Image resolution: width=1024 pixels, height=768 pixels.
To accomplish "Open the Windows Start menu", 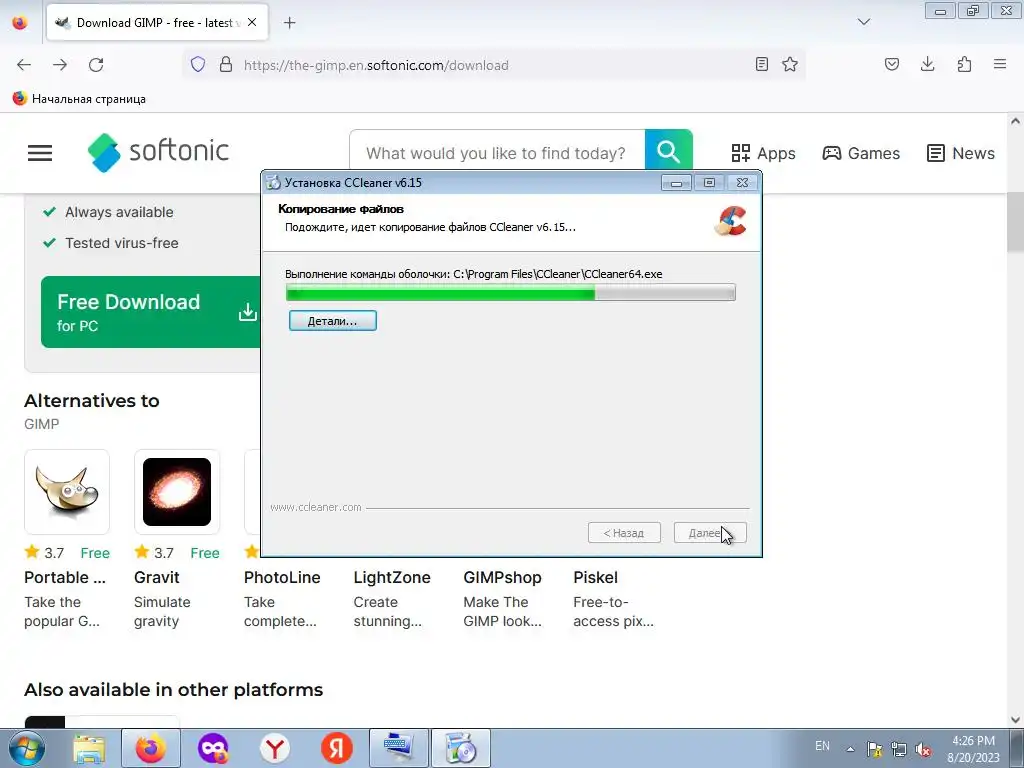I will pyautogui.click(x=26, y=748).
